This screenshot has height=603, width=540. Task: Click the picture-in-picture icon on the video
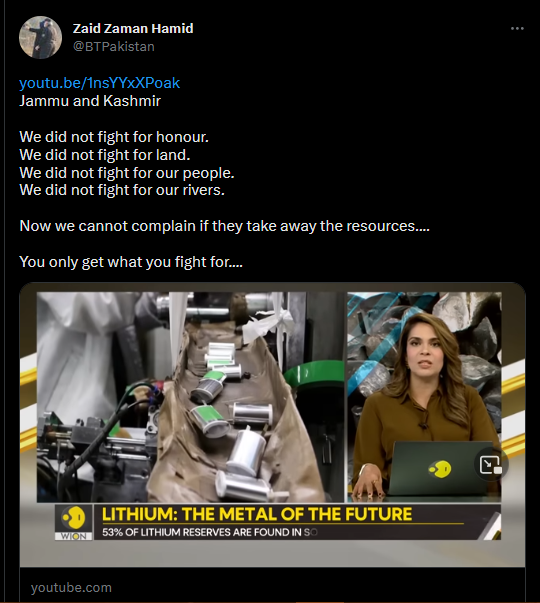click(490, 465)
